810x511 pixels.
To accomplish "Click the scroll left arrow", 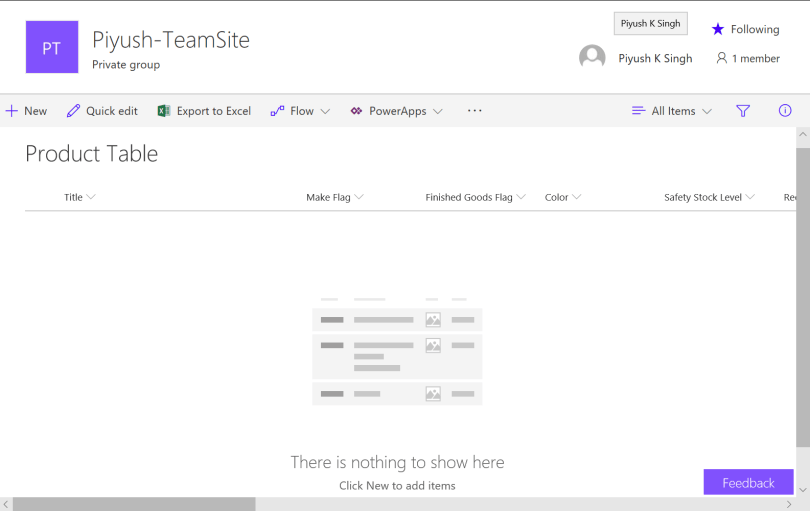I will (6, 504).
